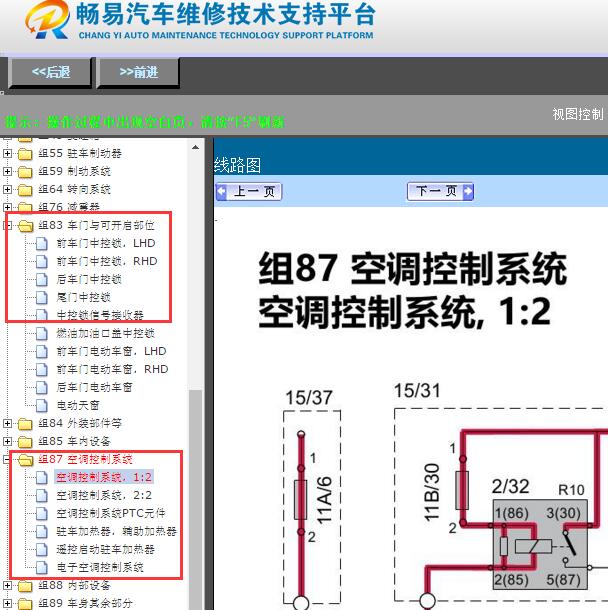Expand the 组59 制动系统 node
Screen dimensions: 608x610
click(x=7, y=171)
